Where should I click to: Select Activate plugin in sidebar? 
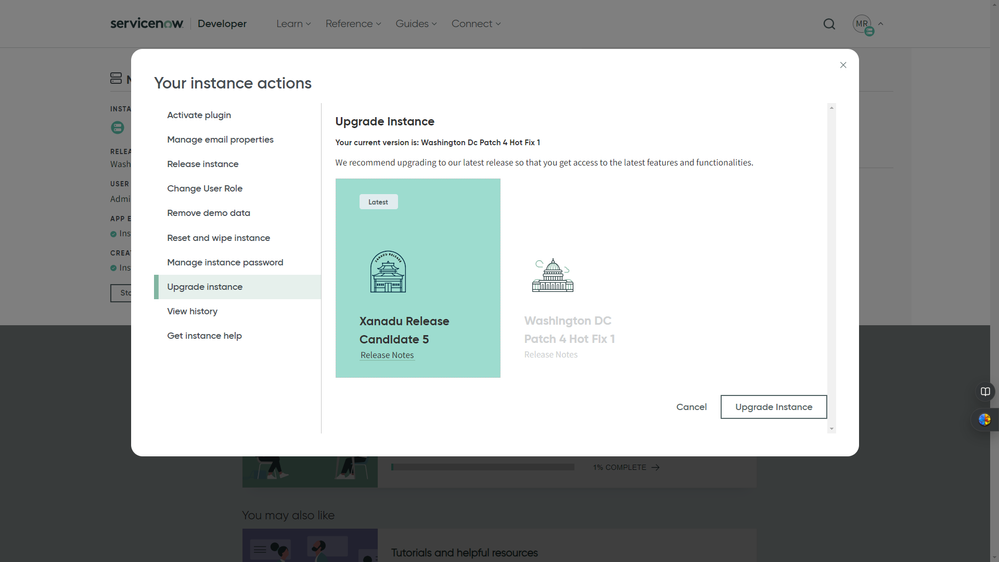[199, 115]
